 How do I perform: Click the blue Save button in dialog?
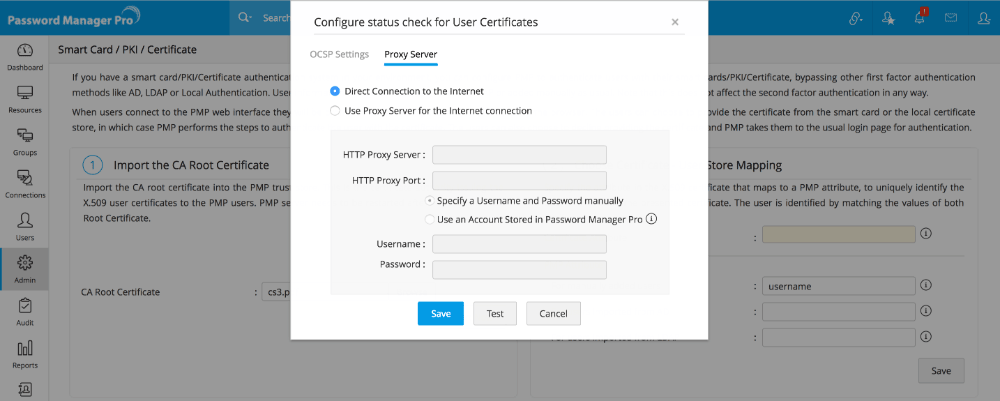[441, 313]
